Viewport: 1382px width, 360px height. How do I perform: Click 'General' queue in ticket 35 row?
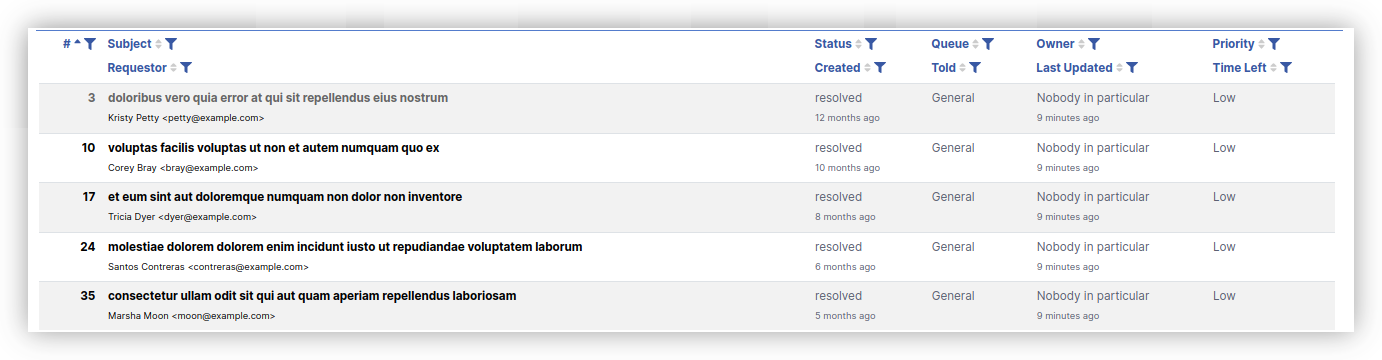point(953,296)
